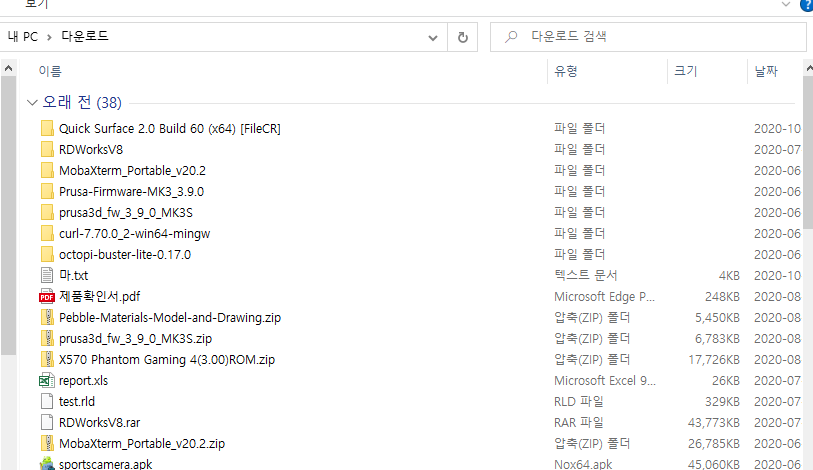The image size is (813, 470).
Task: Click the 248KB size cell
Action: [x=722, y=297]
